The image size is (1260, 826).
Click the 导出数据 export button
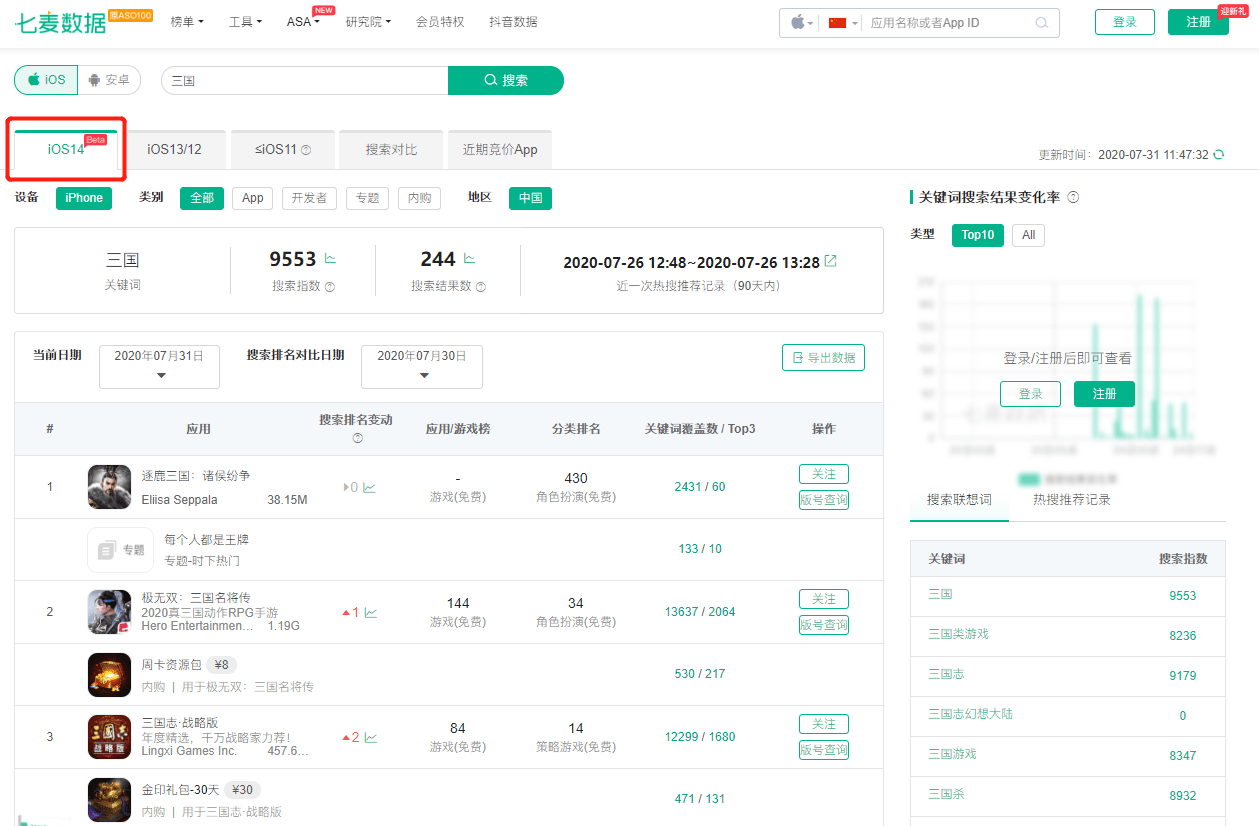[x=823, y=357]
